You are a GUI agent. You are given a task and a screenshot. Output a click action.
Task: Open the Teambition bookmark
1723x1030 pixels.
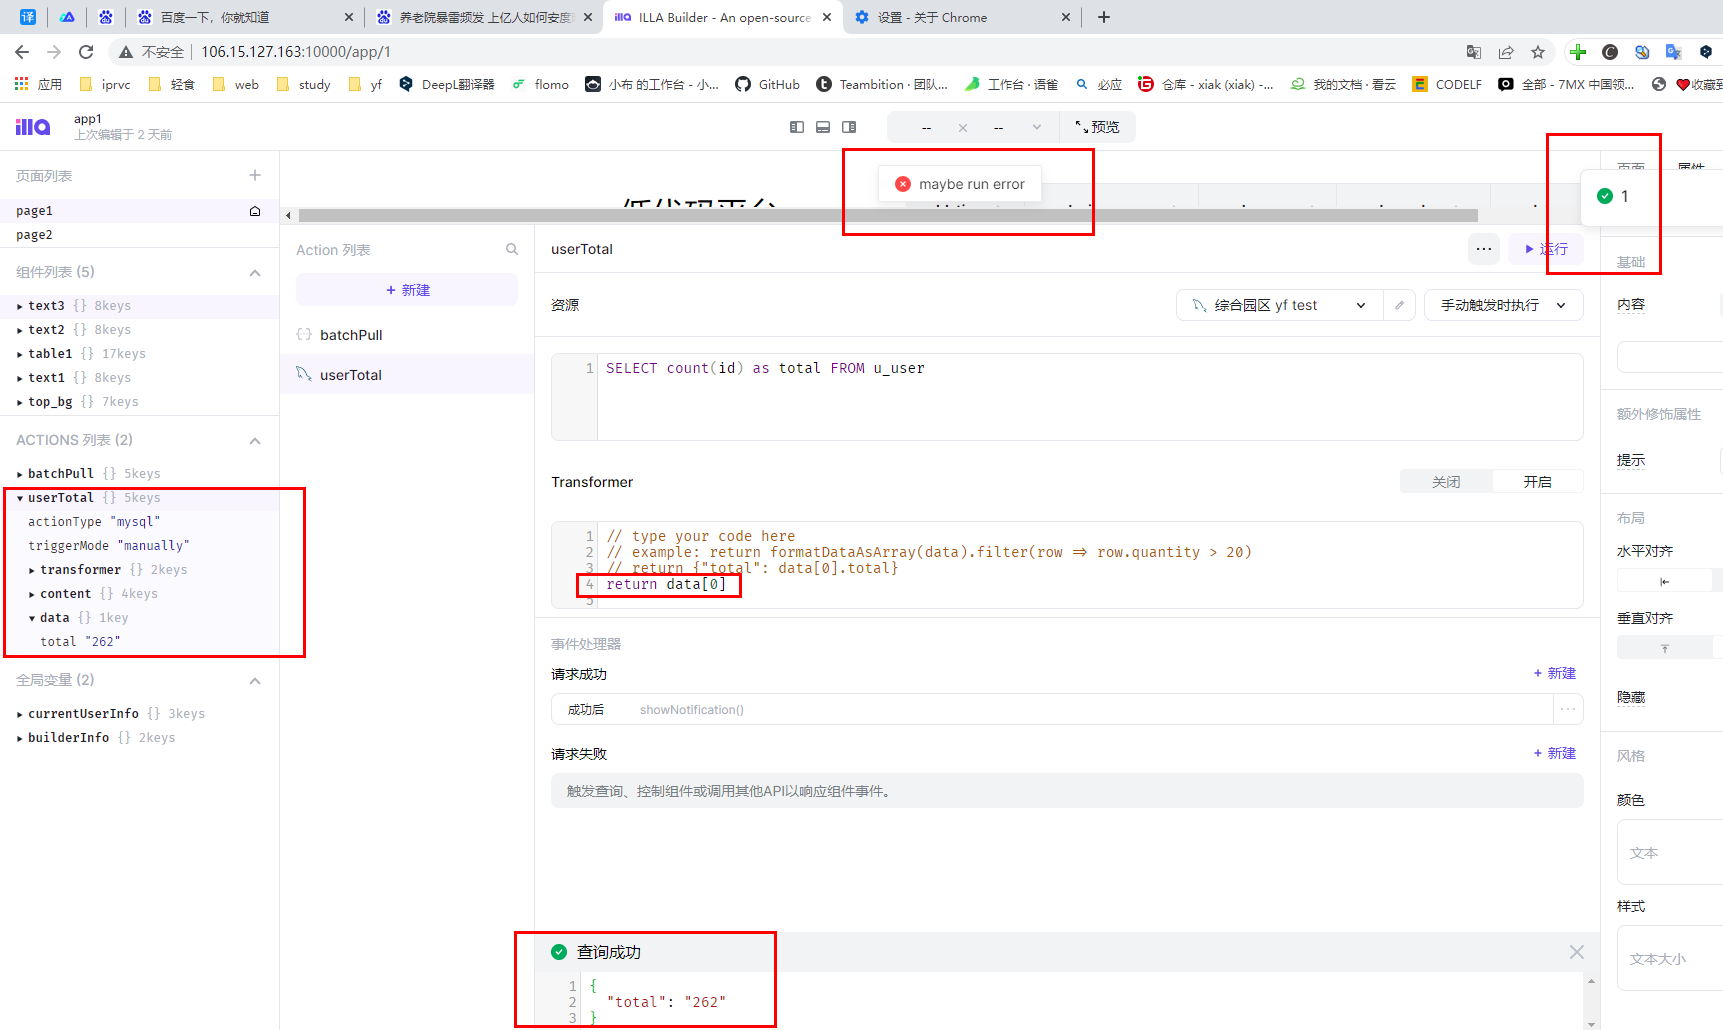tap(882, 84)
